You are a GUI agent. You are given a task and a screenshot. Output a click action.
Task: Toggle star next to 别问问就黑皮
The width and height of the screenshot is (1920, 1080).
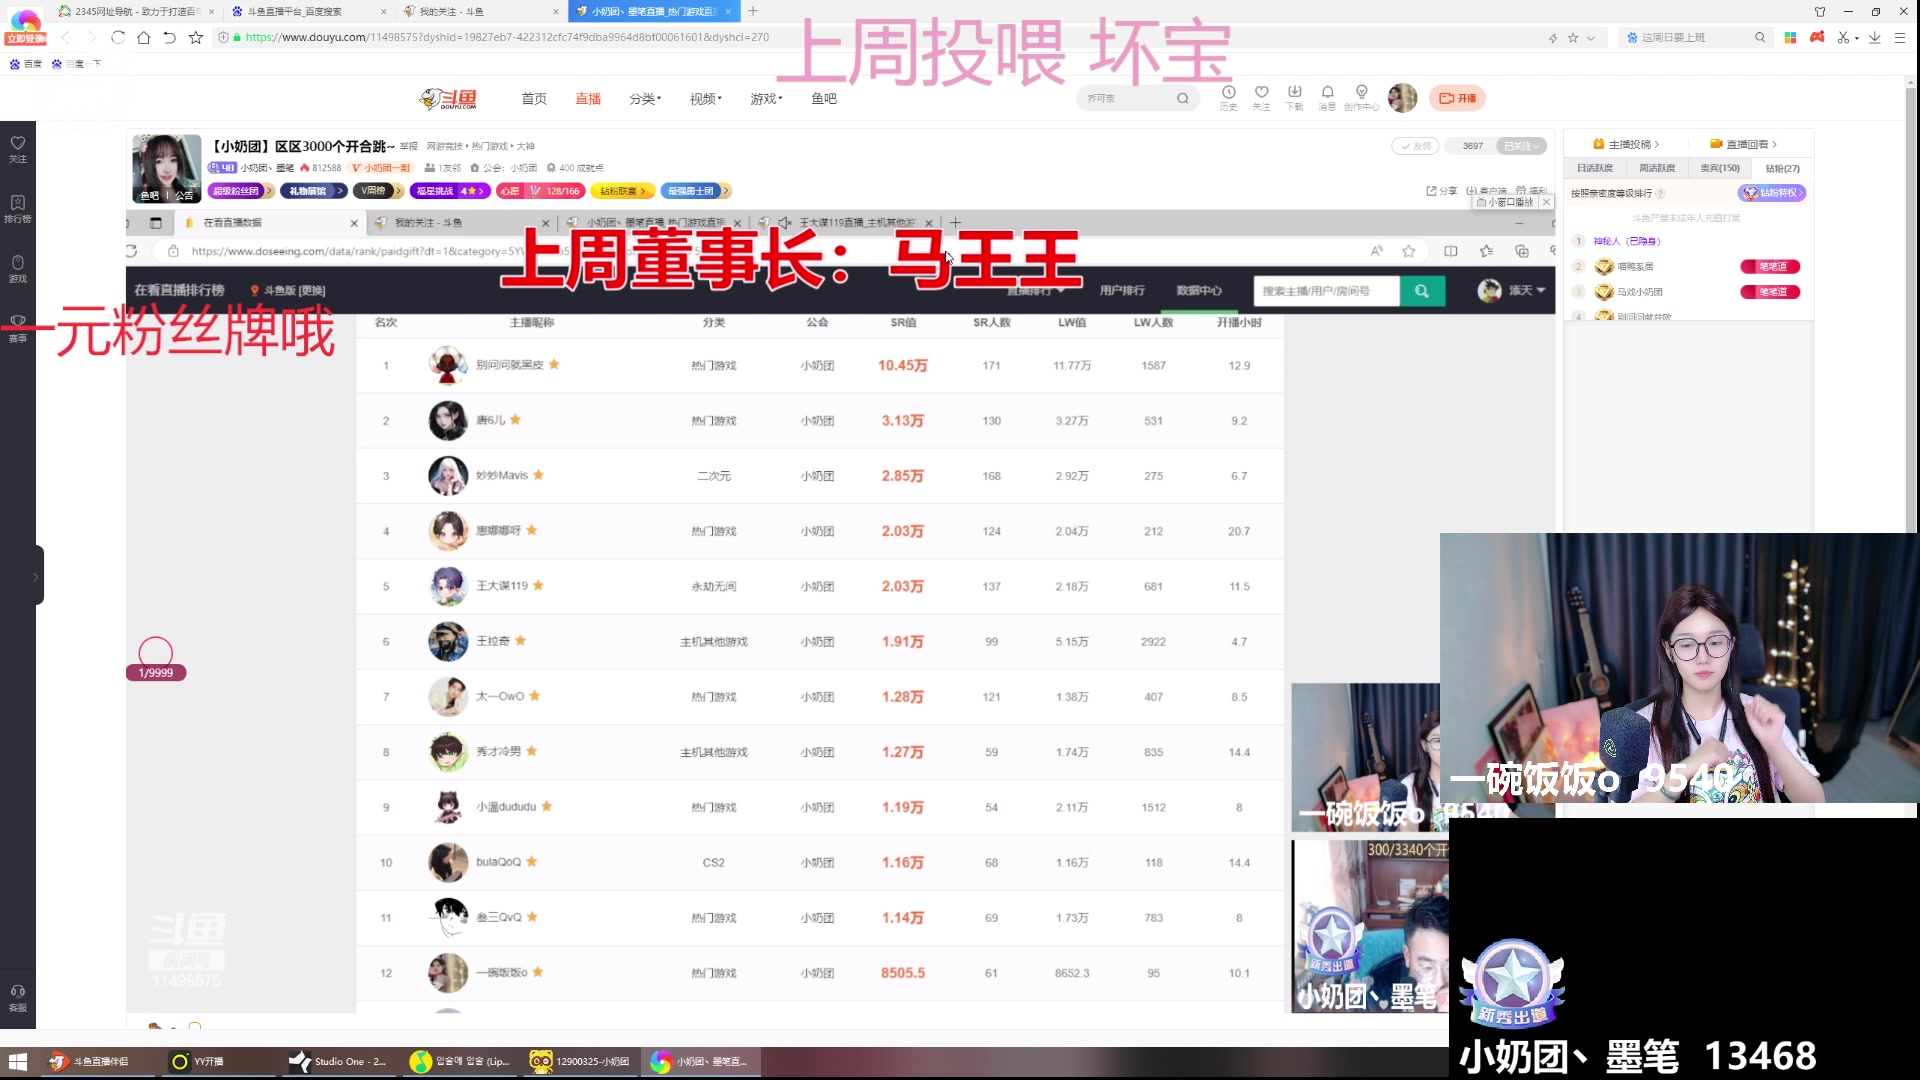click(x=554, y=365)
